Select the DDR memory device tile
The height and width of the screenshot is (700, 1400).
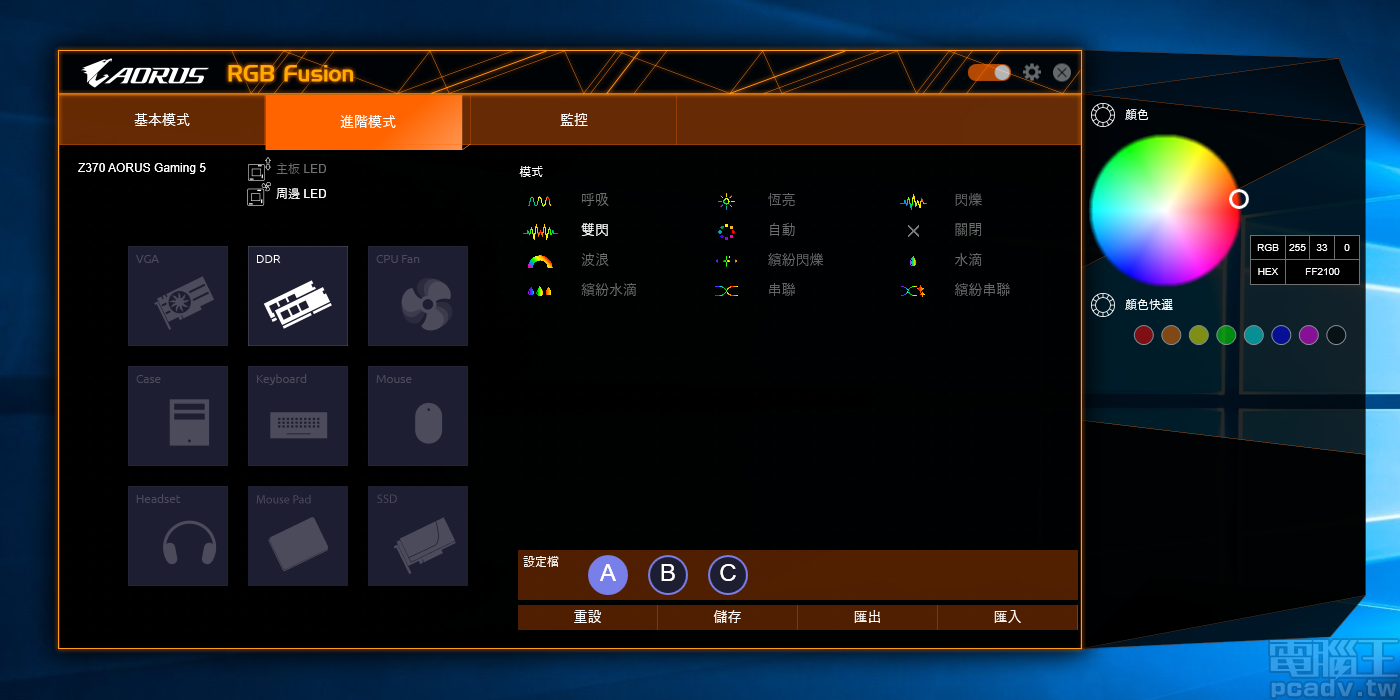pos(297,296)
